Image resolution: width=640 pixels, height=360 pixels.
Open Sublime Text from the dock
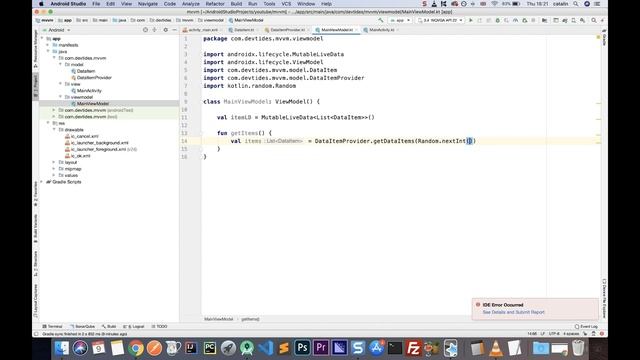284,348
